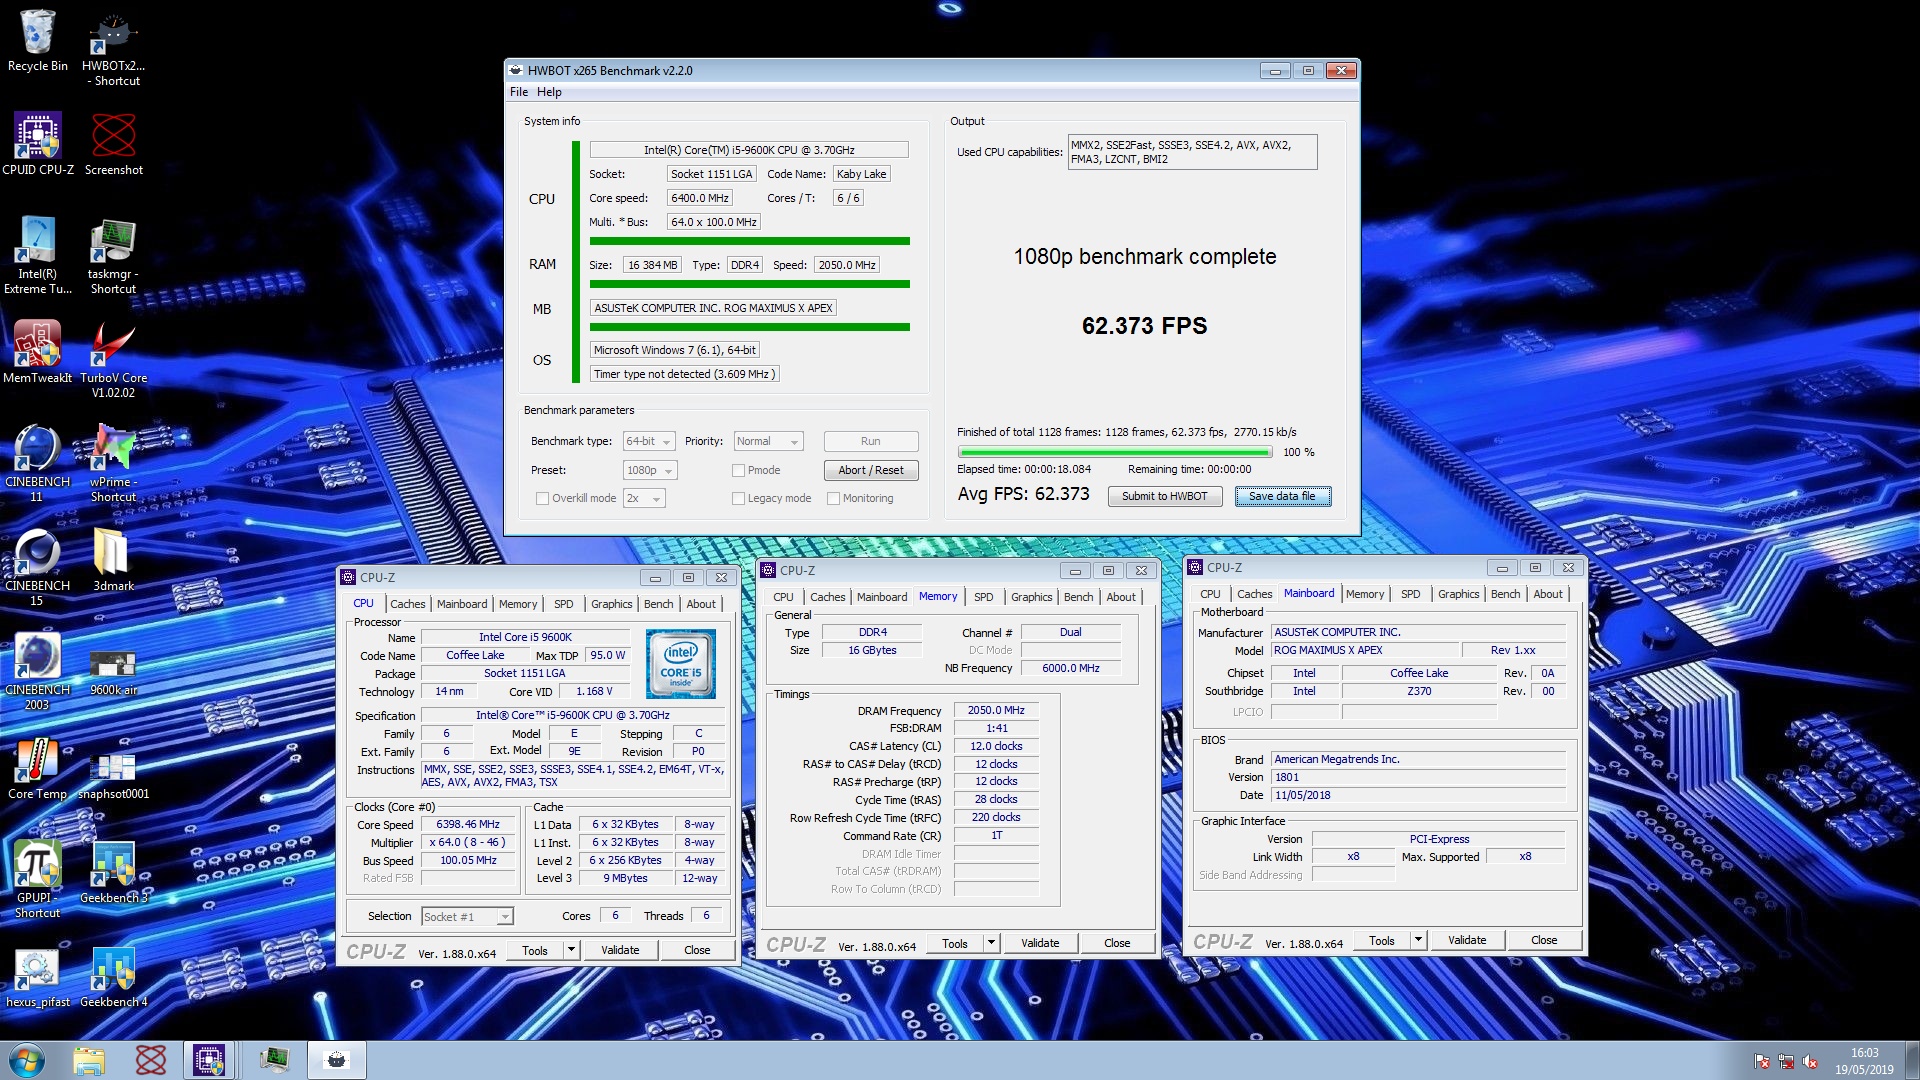Open About tab in CPU-Z Memory window
This screenshot has width=1920, height=1080.
pos(1121,597)
